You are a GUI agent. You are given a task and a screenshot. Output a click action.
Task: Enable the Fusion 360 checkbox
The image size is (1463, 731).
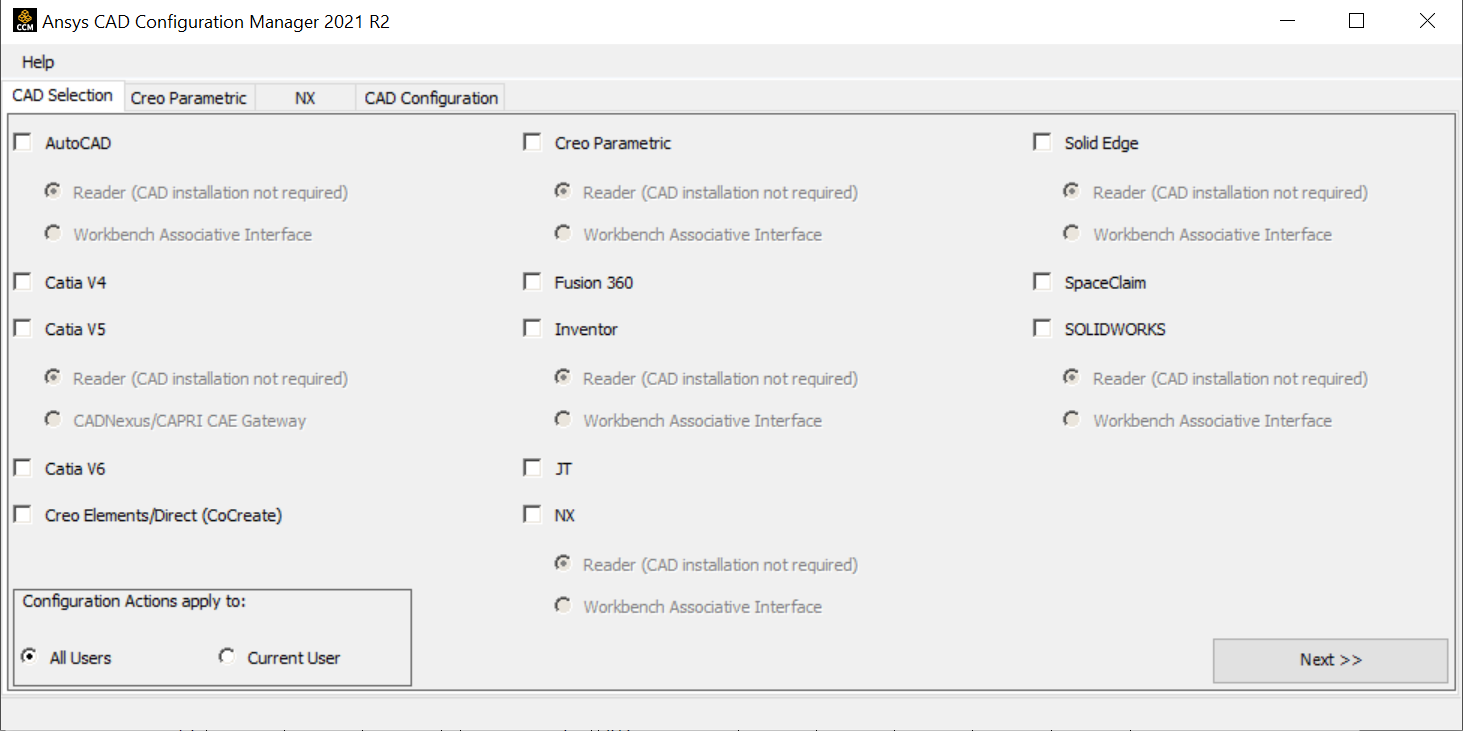click(x=532, y=282)
